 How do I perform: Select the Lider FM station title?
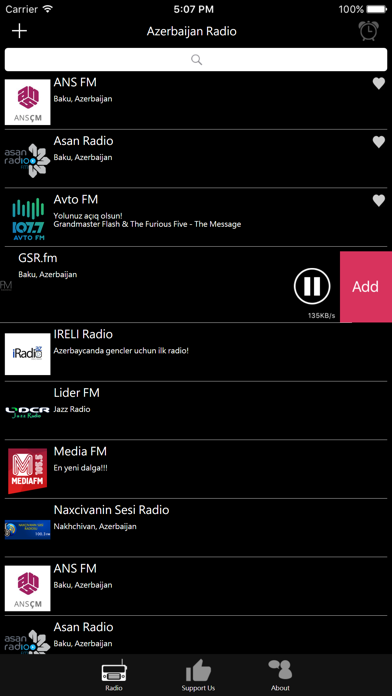point(76,392)
